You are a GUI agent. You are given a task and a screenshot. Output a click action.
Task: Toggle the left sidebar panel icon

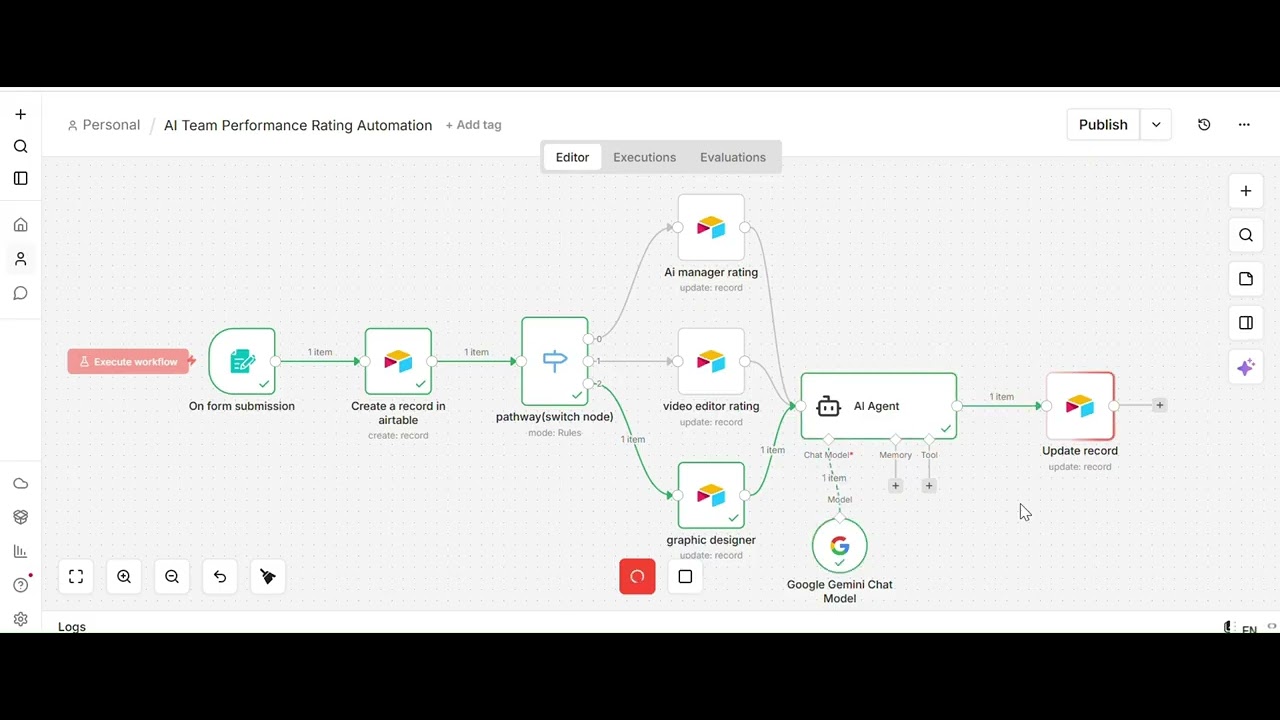click(20, 178)
